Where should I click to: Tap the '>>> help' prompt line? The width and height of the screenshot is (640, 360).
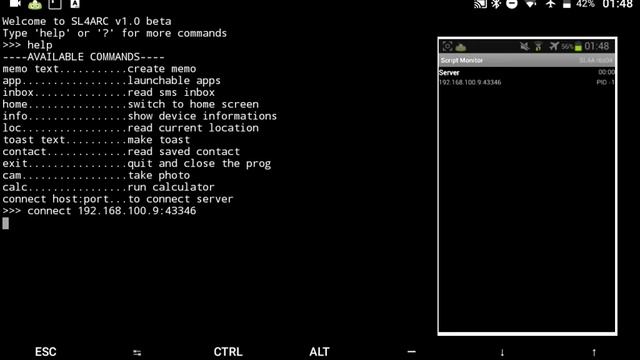27,45
